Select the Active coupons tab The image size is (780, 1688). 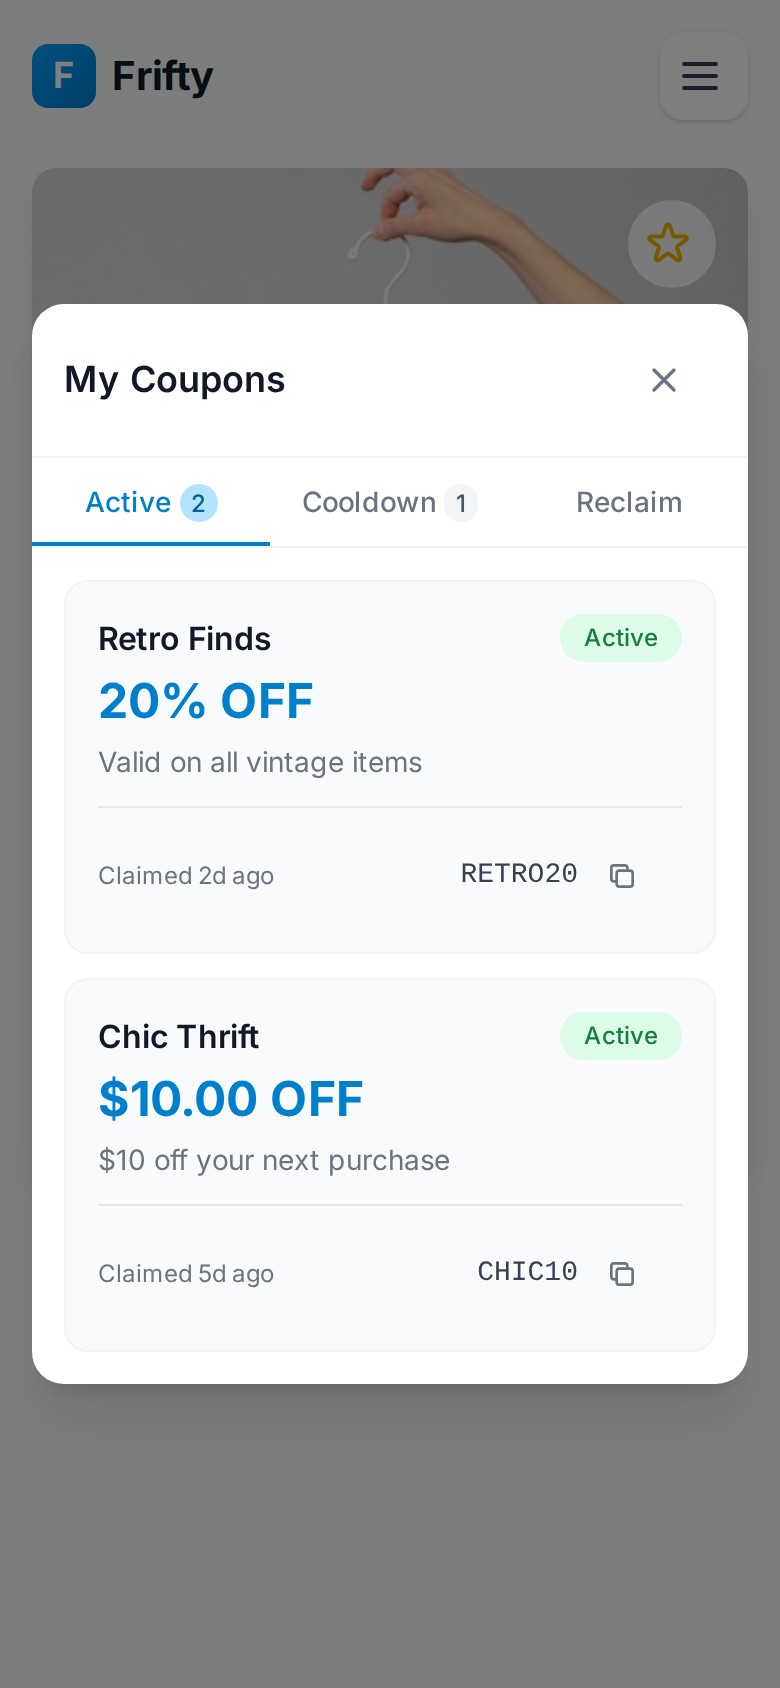[128, 503]
